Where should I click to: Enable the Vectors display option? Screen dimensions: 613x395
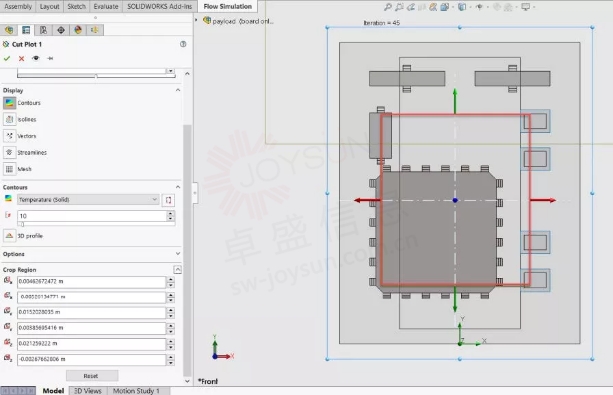9,136
